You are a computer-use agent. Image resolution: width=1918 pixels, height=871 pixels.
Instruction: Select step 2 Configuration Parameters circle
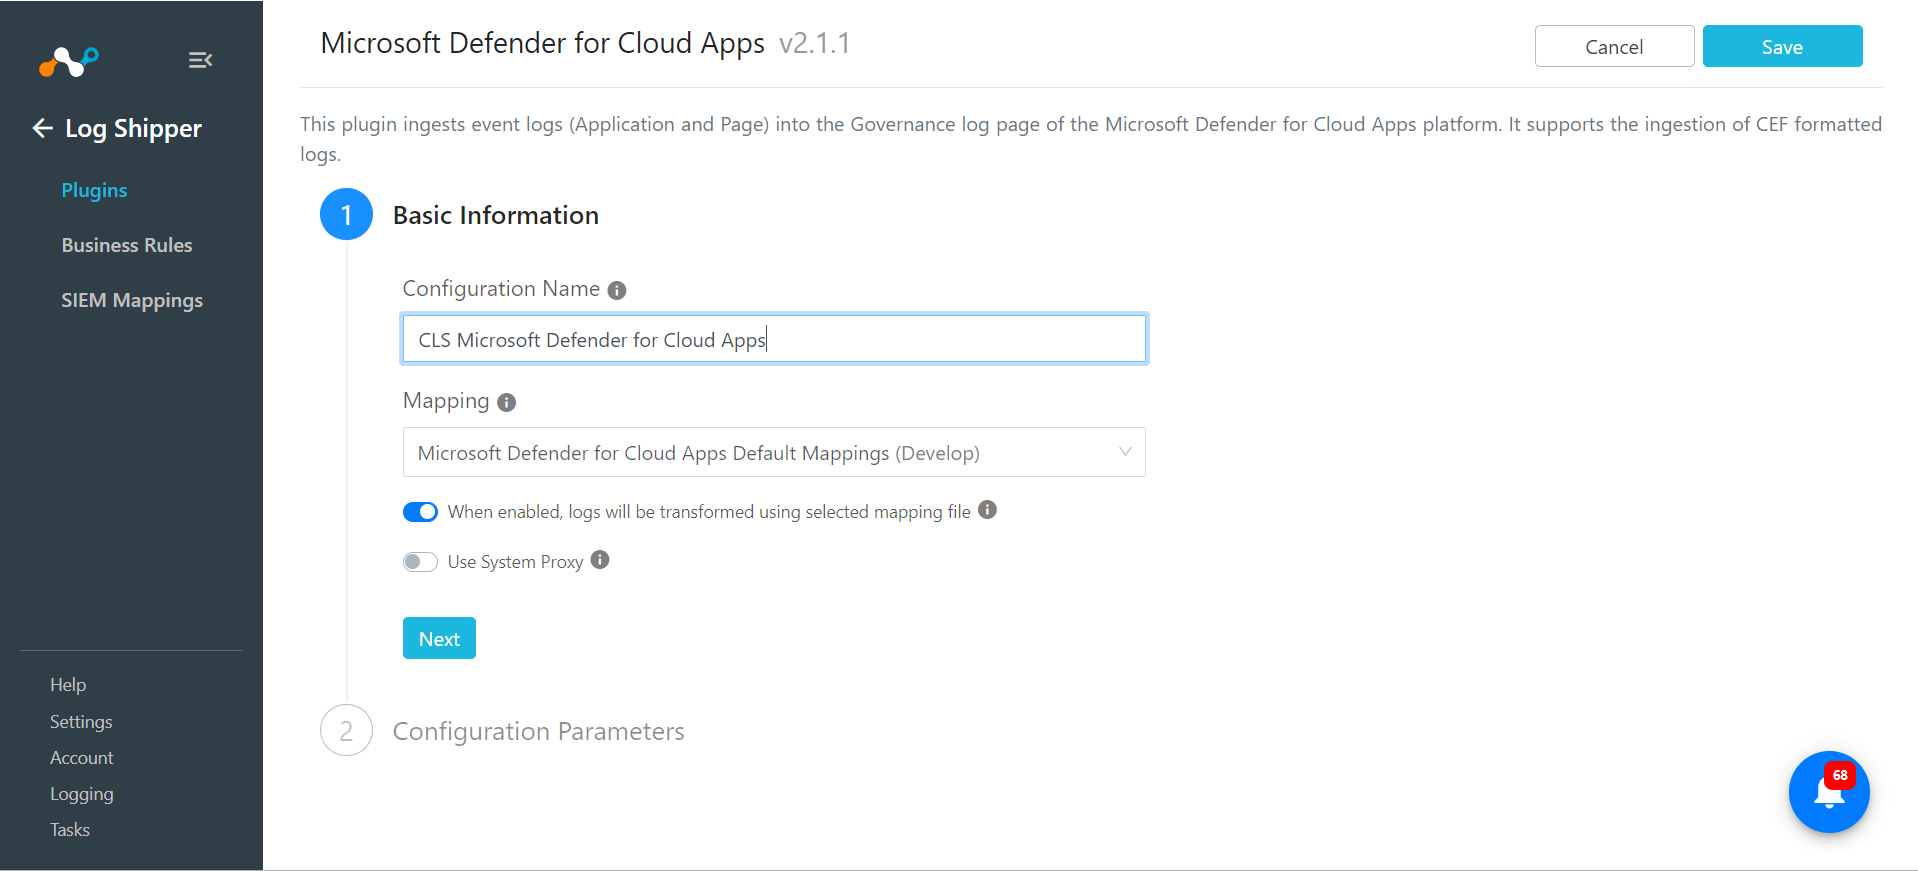[x=346, y=731]
